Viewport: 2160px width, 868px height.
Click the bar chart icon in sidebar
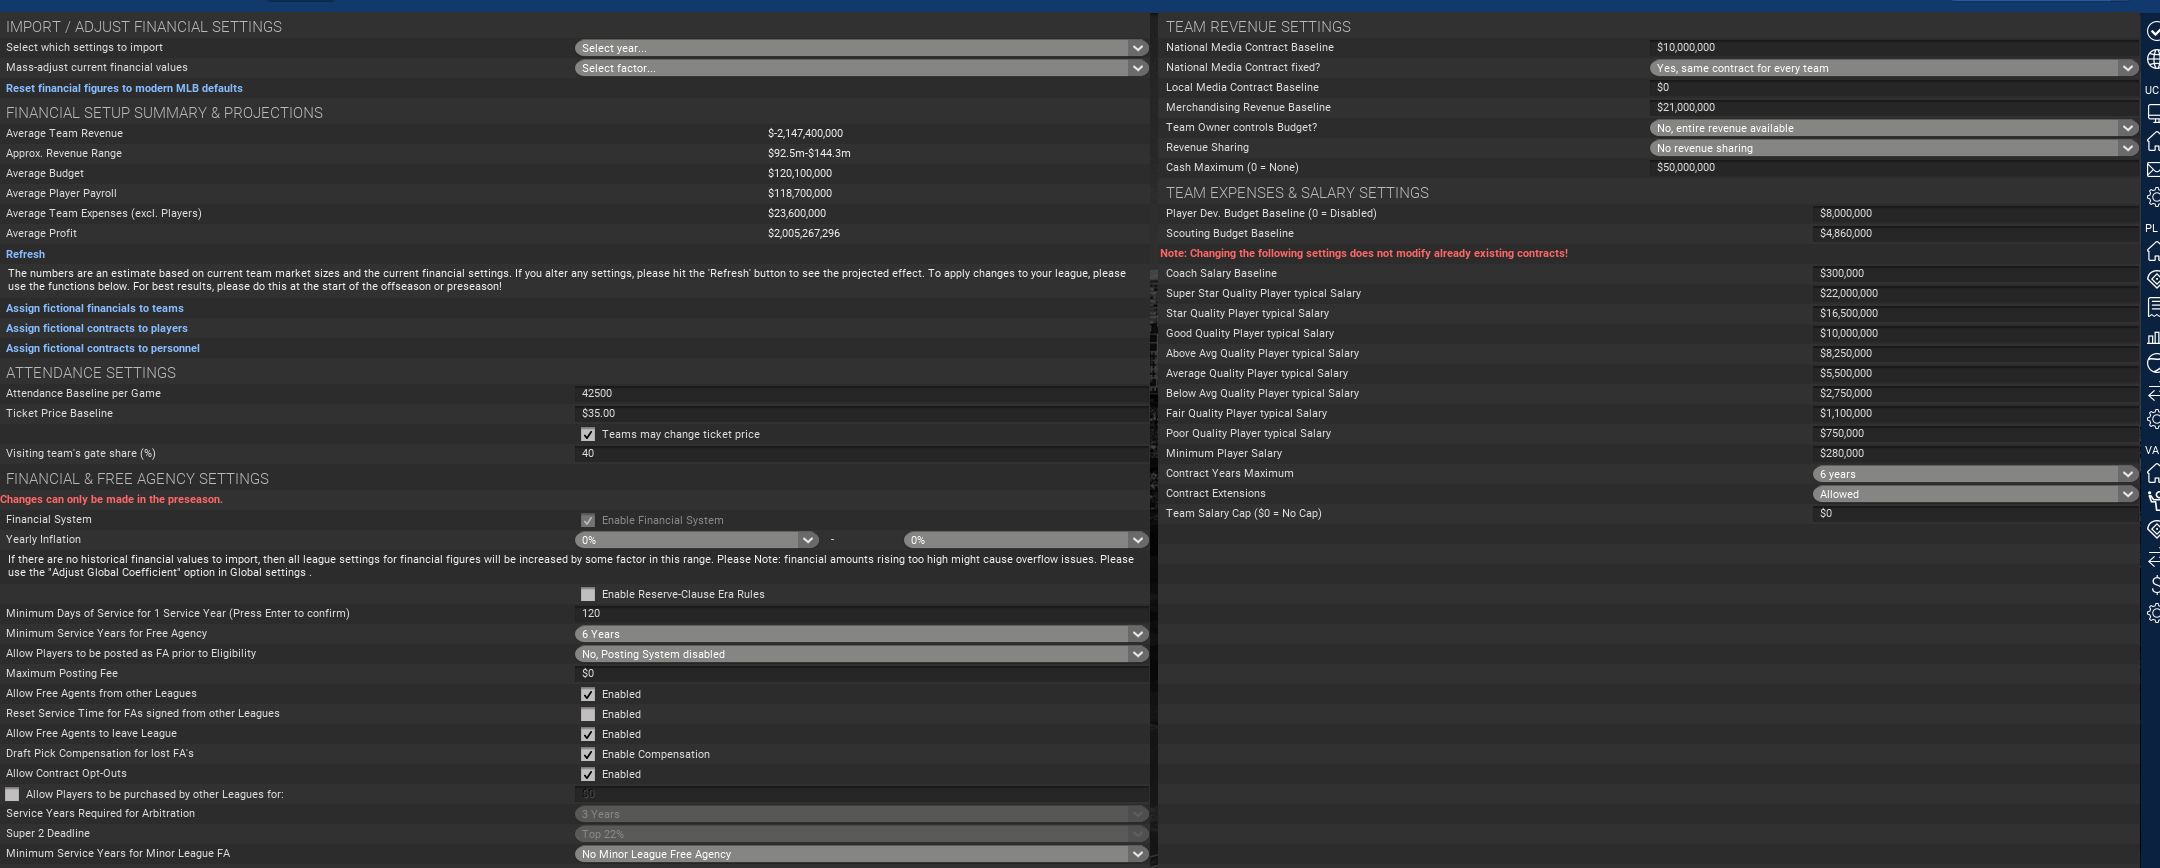coord(2153,337)
